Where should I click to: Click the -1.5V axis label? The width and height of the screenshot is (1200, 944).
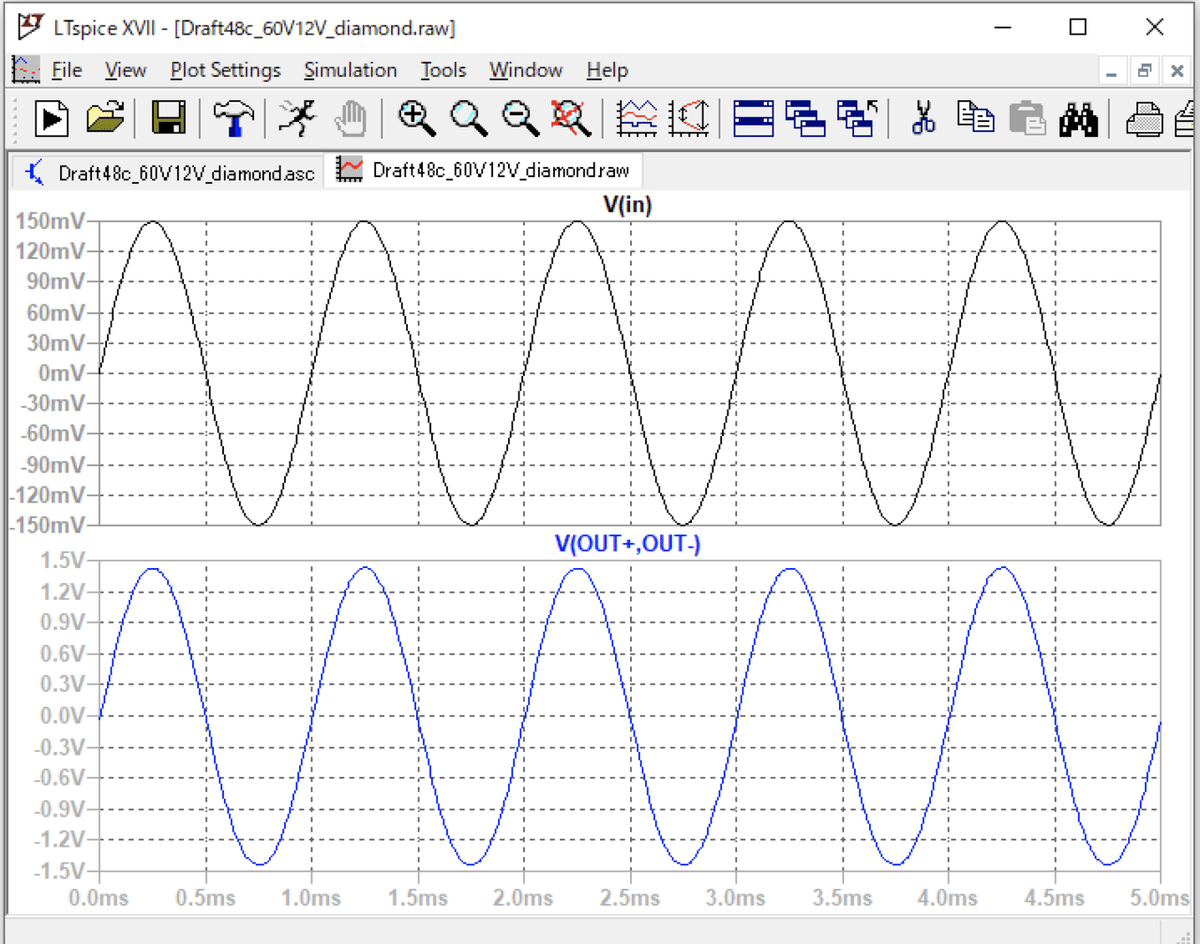pyautogui.click(x=61, y=870)
